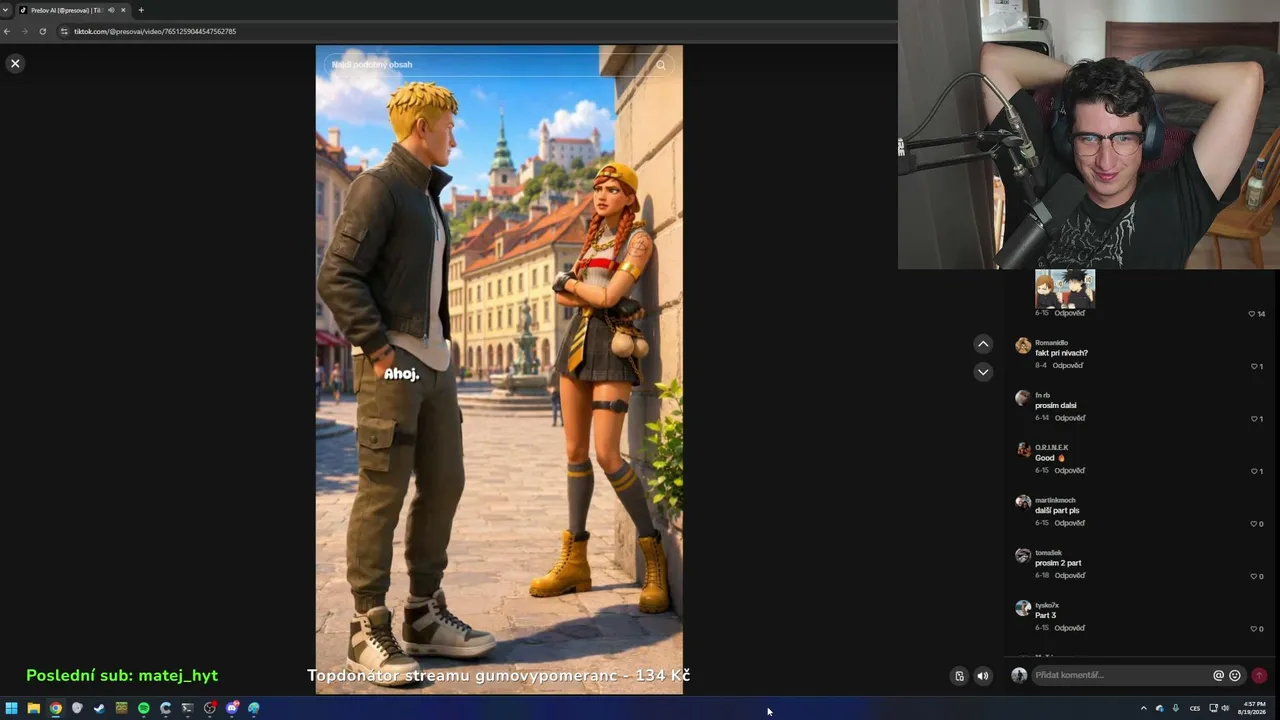Open tysko7x's profile avatar
1280x720 pixels.
pos(1022,608)
